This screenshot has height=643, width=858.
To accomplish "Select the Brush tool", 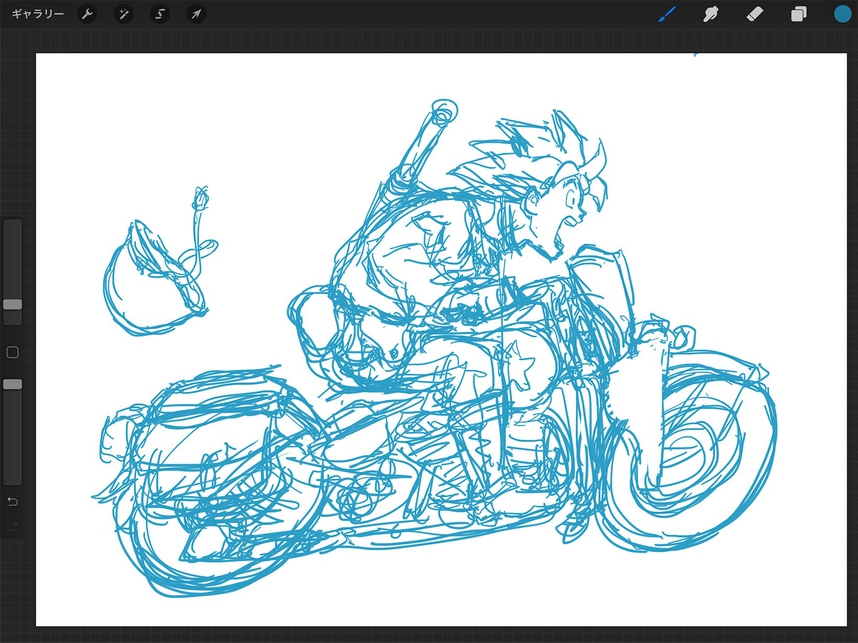I will (667, 14).
